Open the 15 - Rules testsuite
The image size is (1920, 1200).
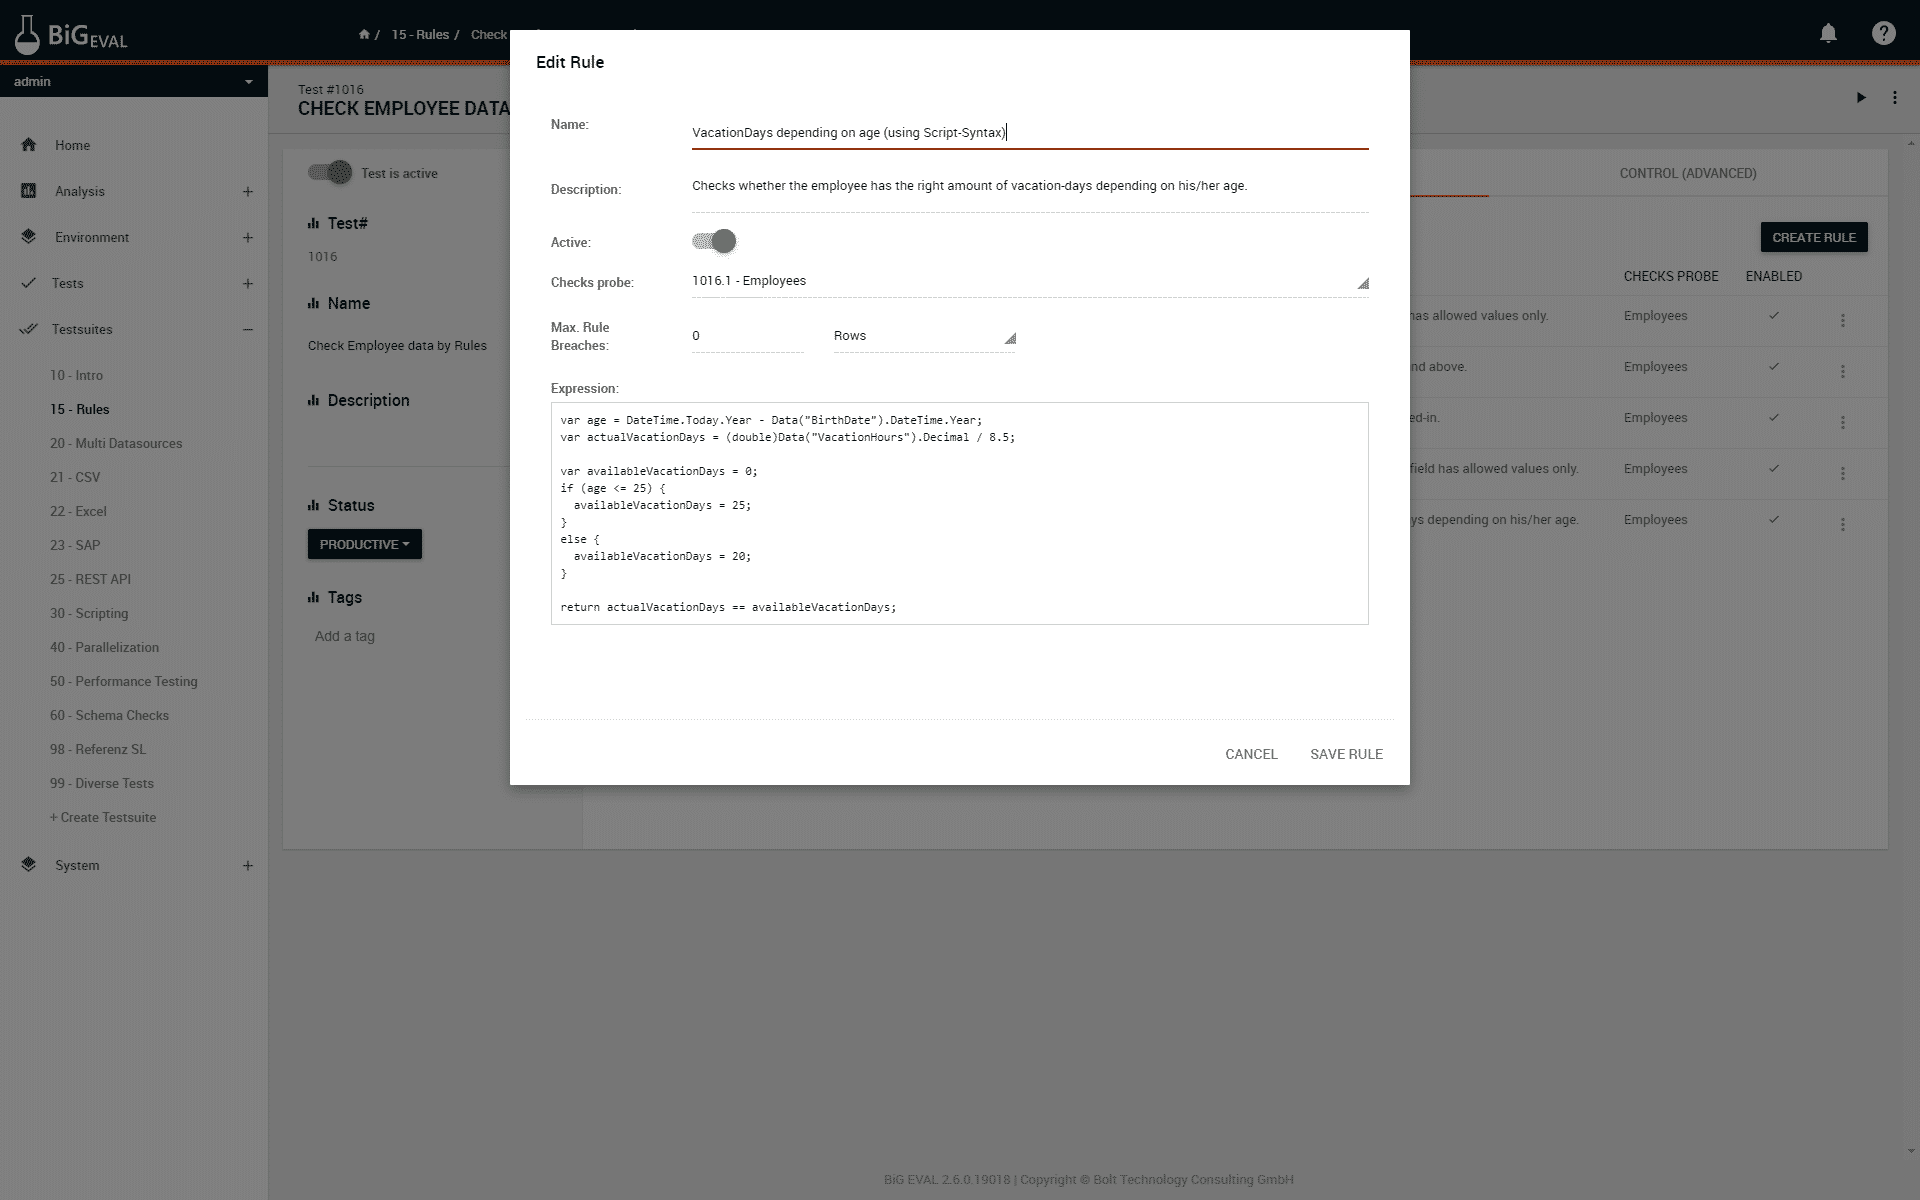point(80,409)
